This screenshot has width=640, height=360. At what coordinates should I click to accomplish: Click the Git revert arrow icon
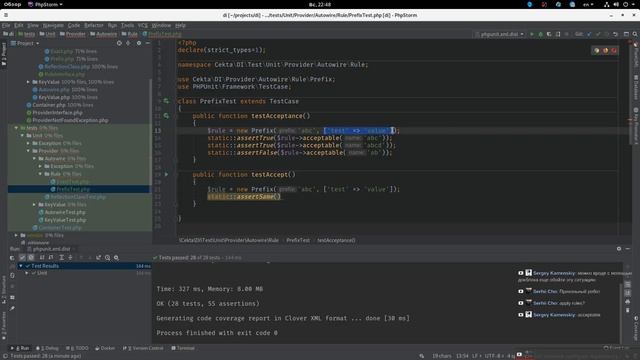coord(615,34)
